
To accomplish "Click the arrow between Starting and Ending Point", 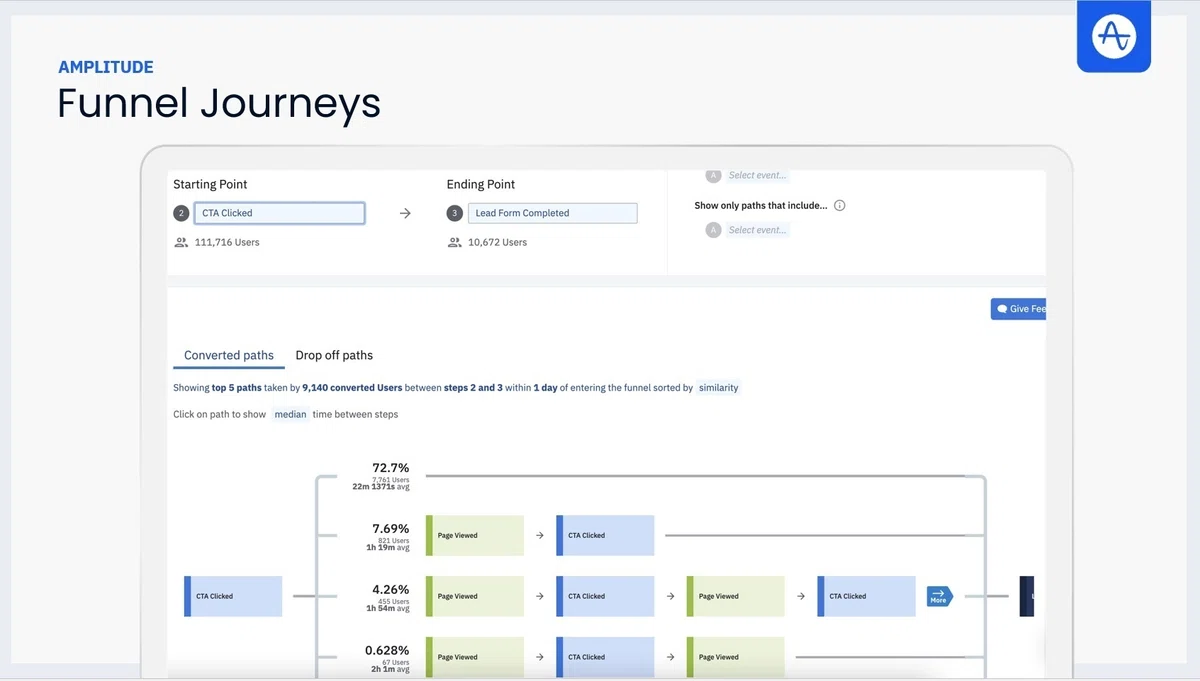I will coord(405,213).
